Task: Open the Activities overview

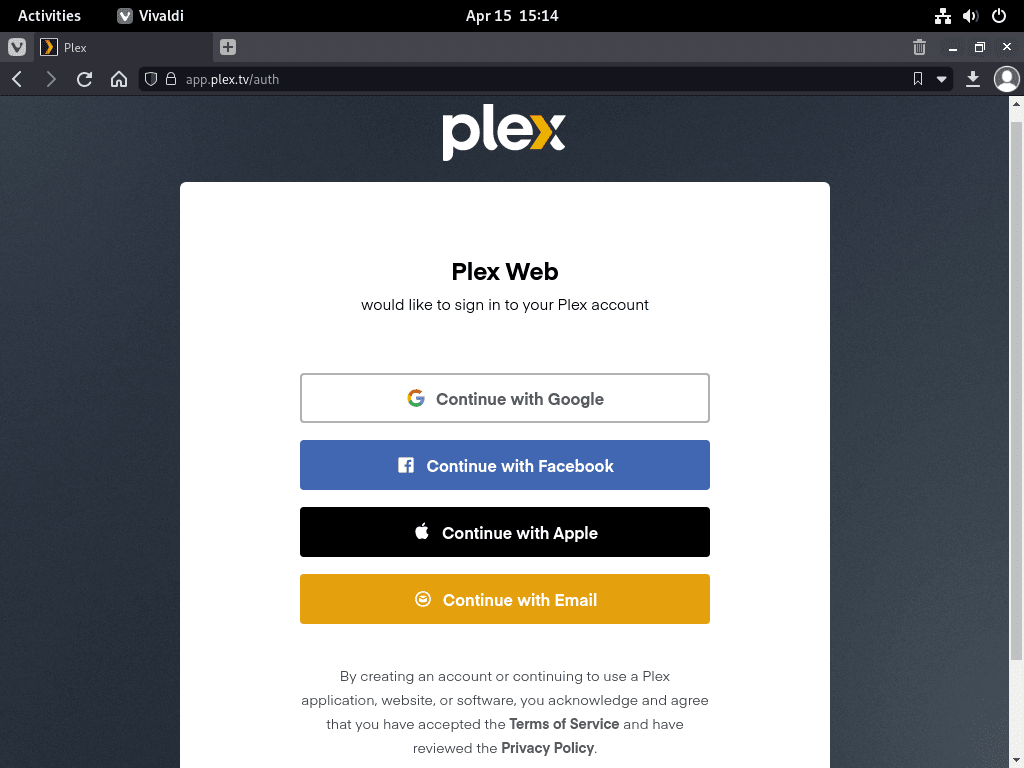Action: point(49,16)
